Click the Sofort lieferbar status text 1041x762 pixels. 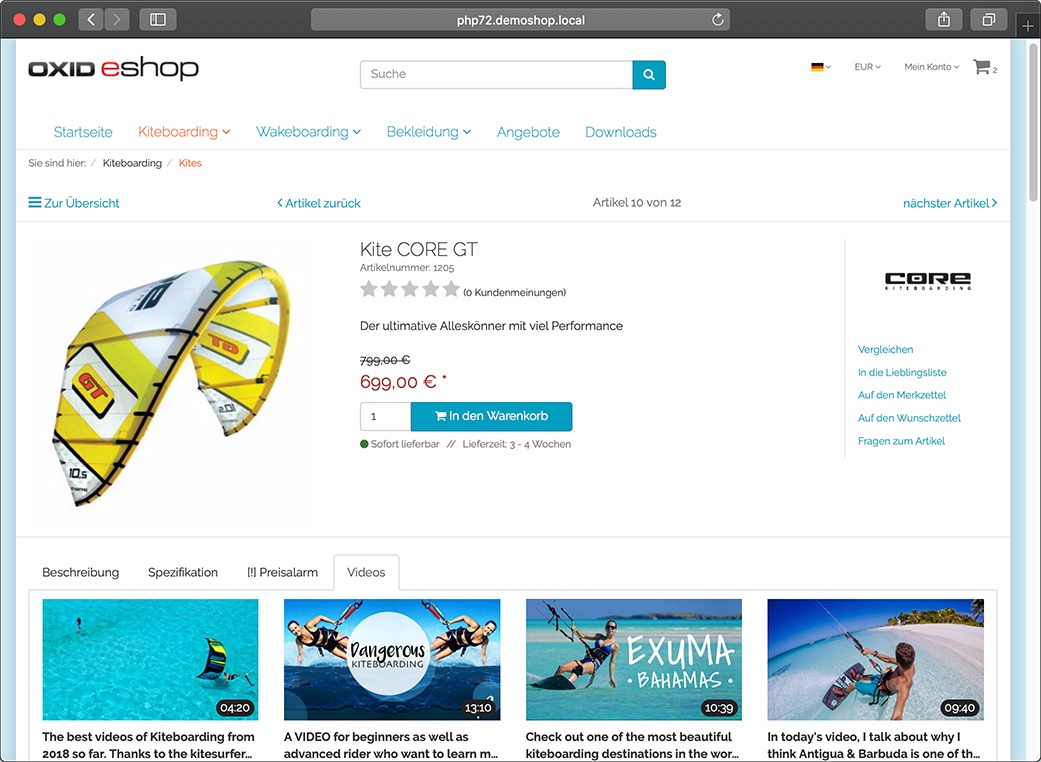tap(405, 445)
